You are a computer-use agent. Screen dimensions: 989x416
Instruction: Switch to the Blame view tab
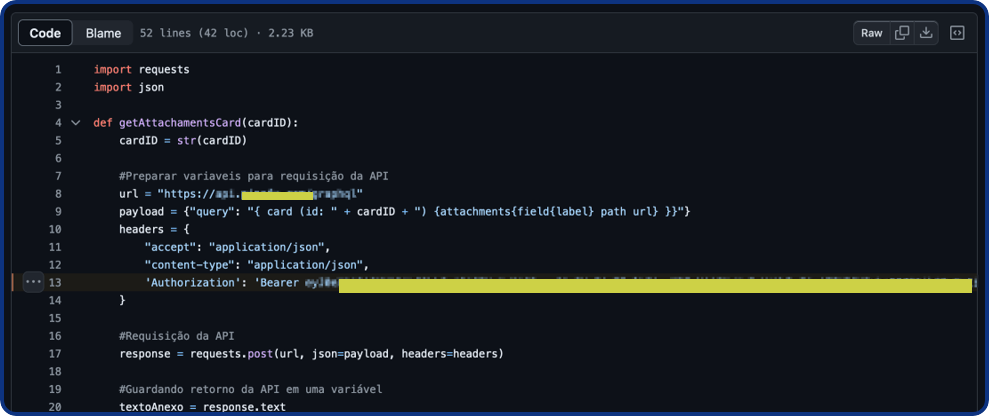pos(103,33)
